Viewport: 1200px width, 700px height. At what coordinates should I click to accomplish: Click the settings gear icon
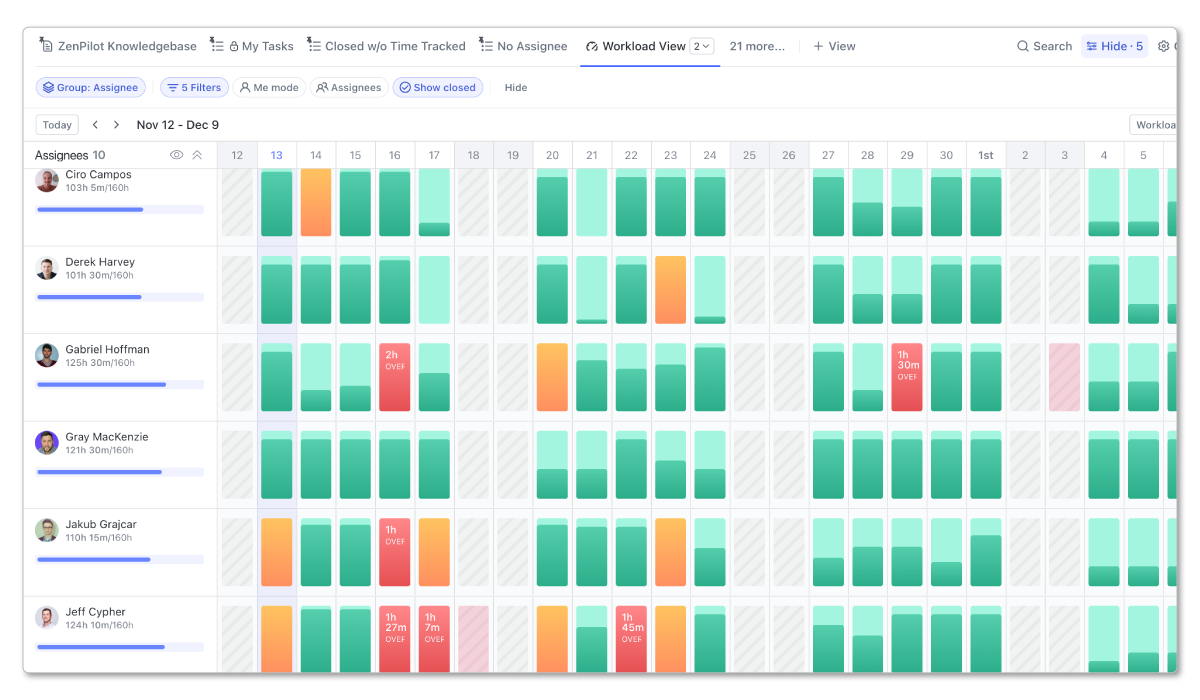click(x=1162, y=46)
